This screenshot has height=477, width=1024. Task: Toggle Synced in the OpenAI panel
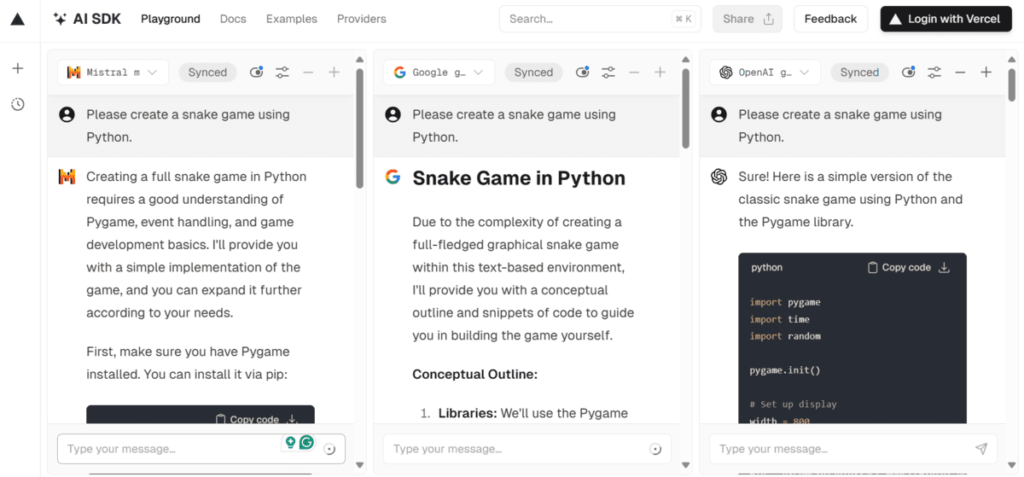(859, 73)
